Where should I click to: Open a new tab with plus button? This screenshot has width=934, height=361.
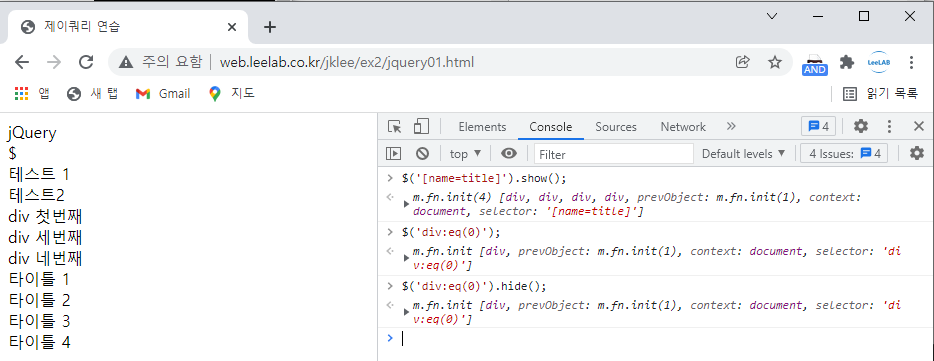270,27
